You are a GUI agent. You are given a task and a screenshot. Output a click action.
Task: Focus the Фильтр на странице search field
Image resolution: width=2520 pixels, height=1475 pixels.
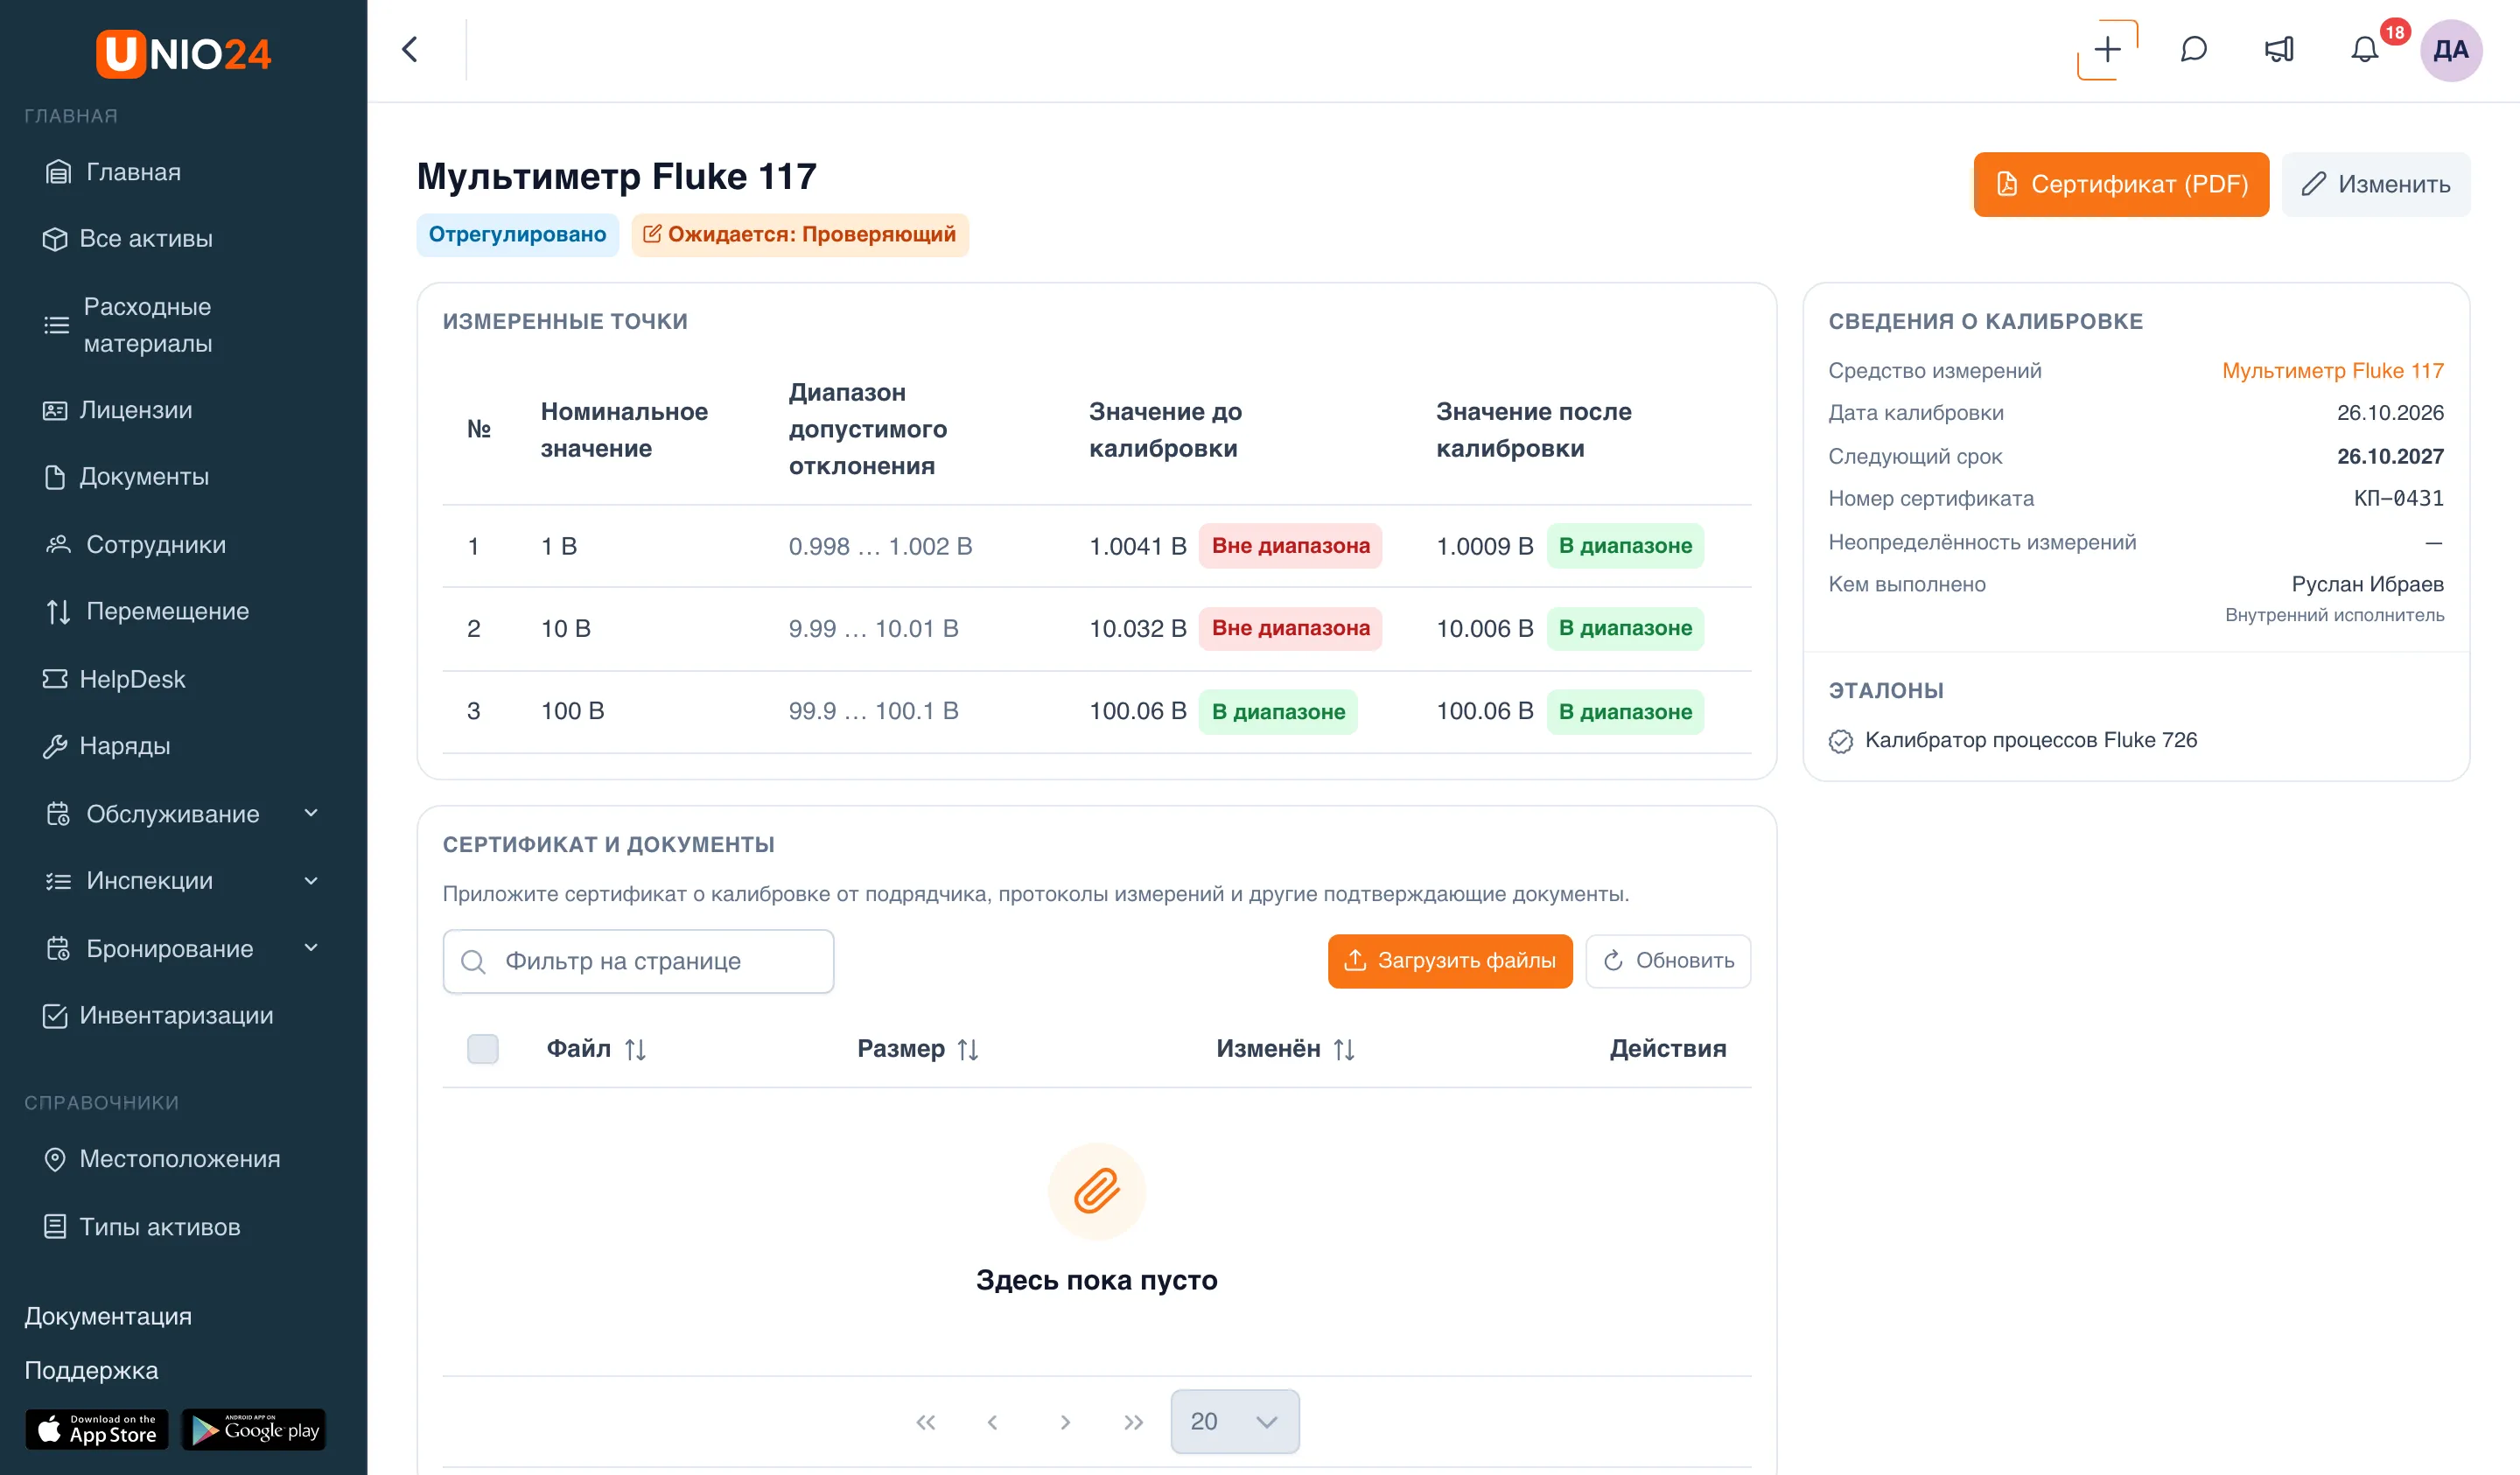click(638, 961)
